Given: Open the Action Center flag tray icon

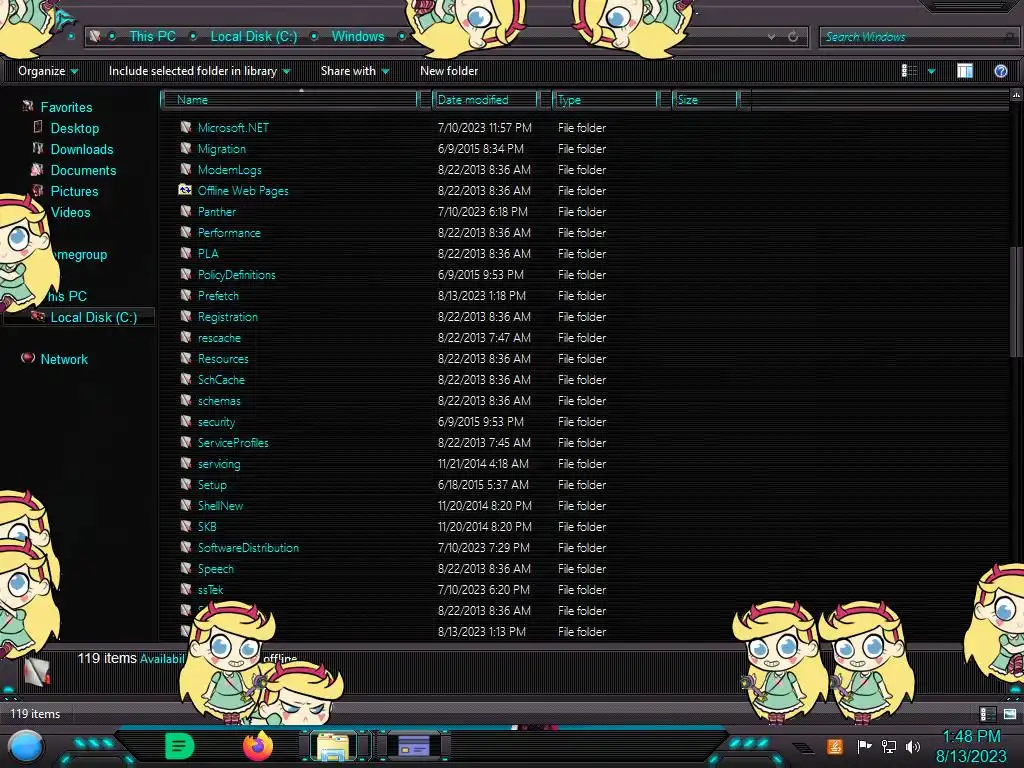Looking at the screenshot, I should [x=864, y=746].
